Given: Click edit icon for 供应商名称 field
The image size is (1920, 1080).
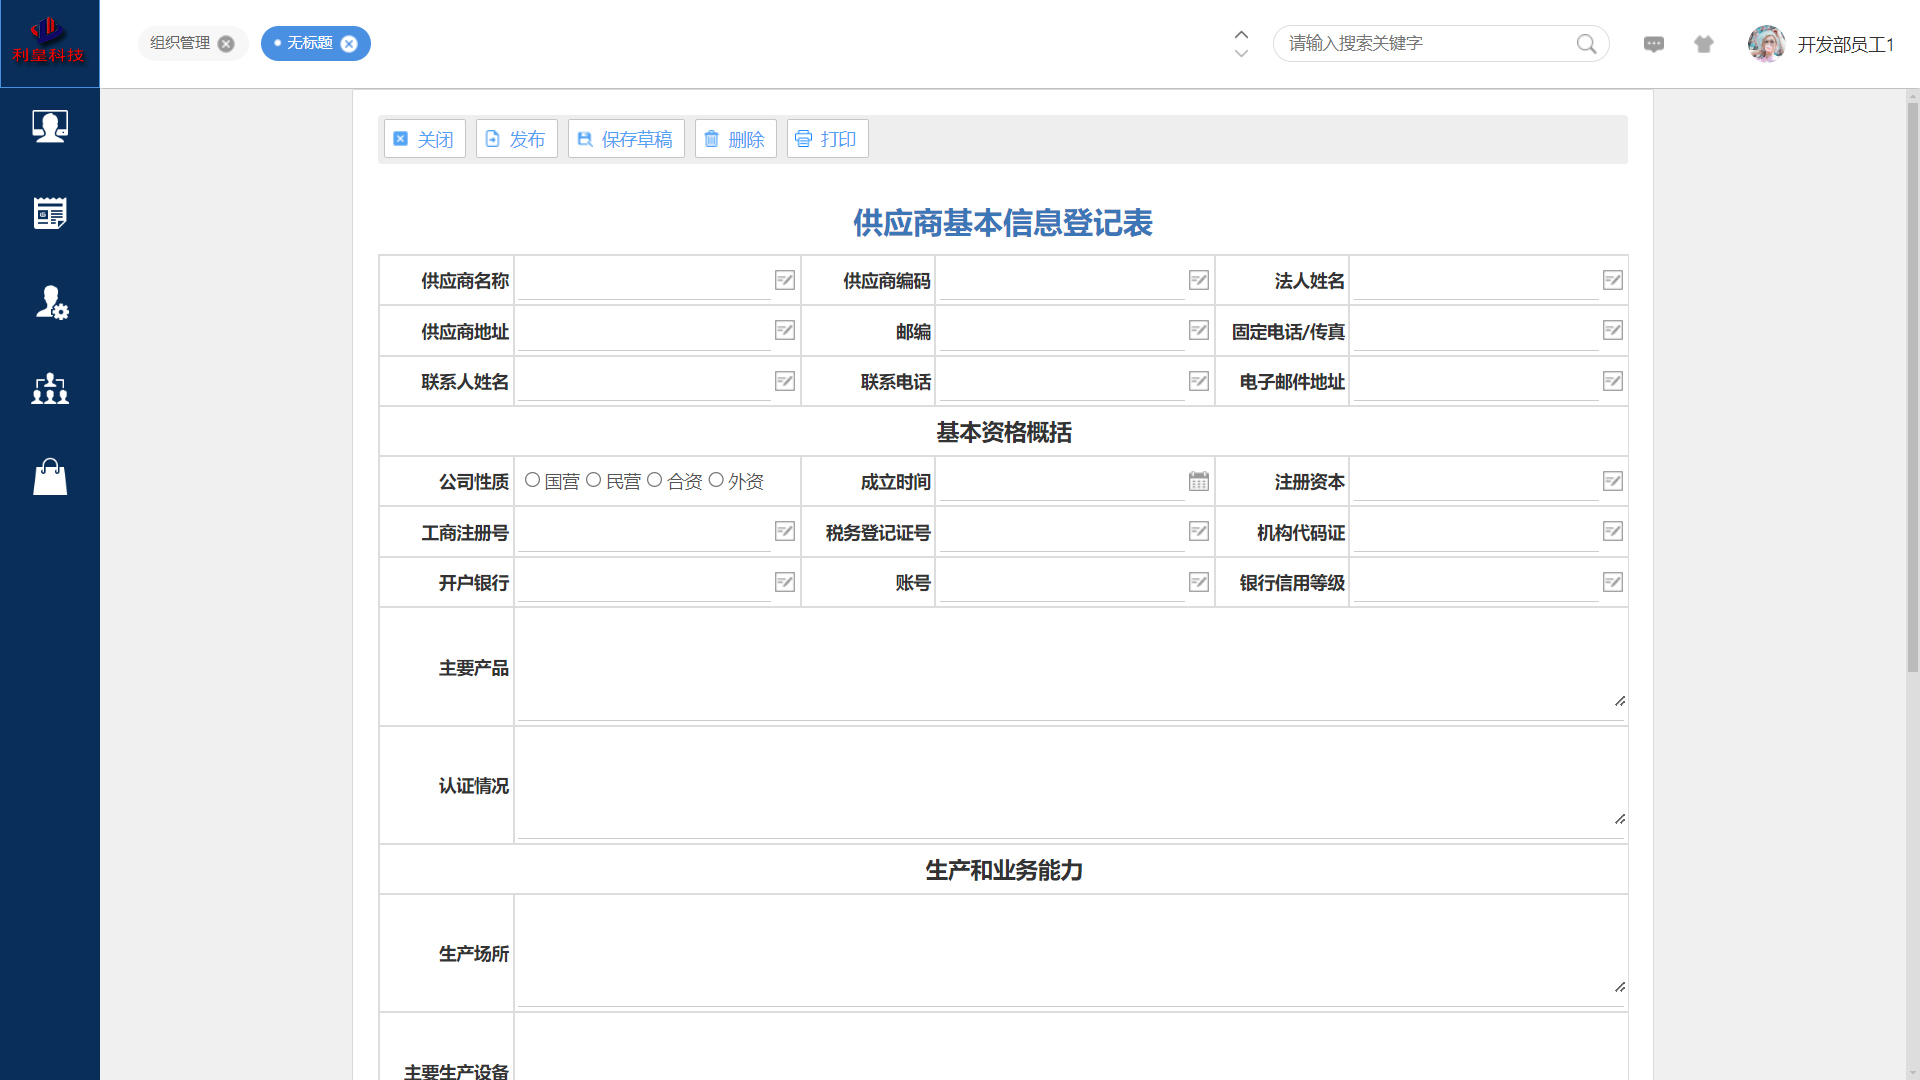Looking at the screenshot, I should coord(785,280).
